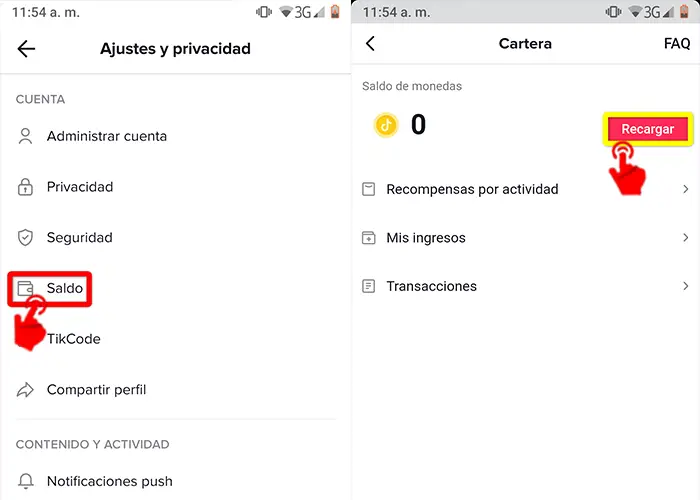700x500 pixels.
Task: Tap the bell icon for Notificaciones push
Action: pos(26,481)
